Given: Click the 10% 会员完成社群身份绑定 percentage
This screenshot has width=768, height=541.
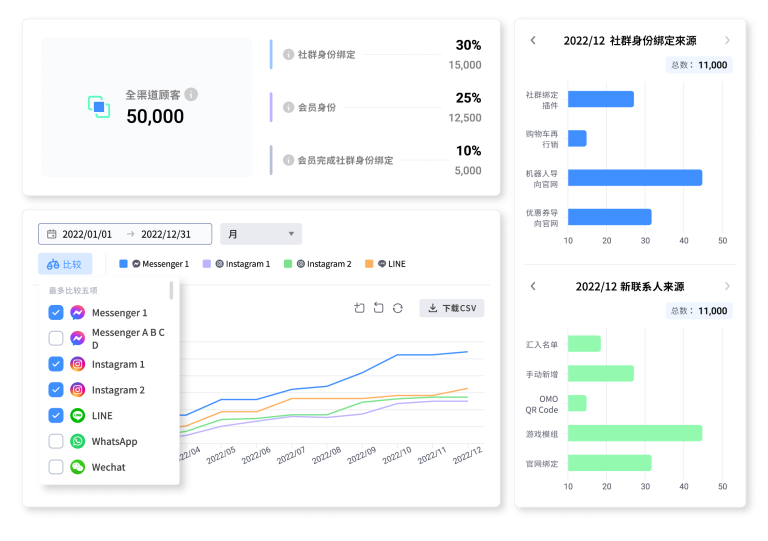Looking at the screenshot, I should (x=468, y=151).
